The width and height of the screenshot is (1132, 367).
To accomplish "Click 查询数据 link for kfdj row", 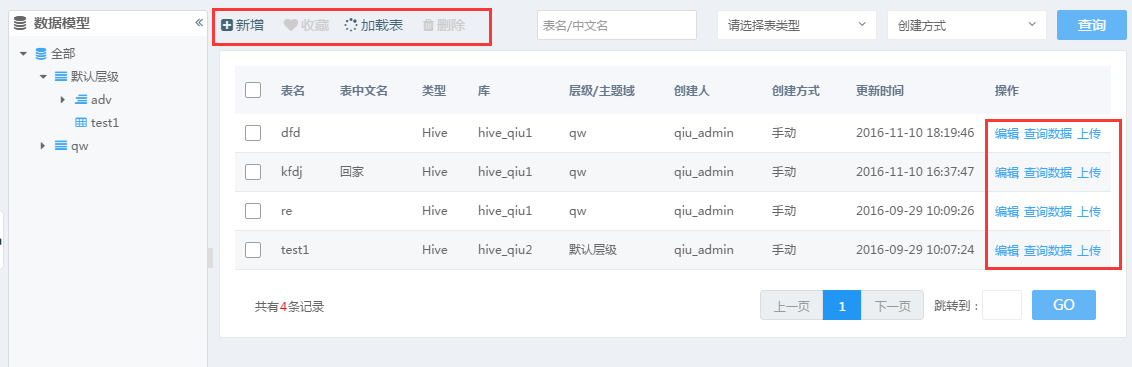I will 1048,172.
